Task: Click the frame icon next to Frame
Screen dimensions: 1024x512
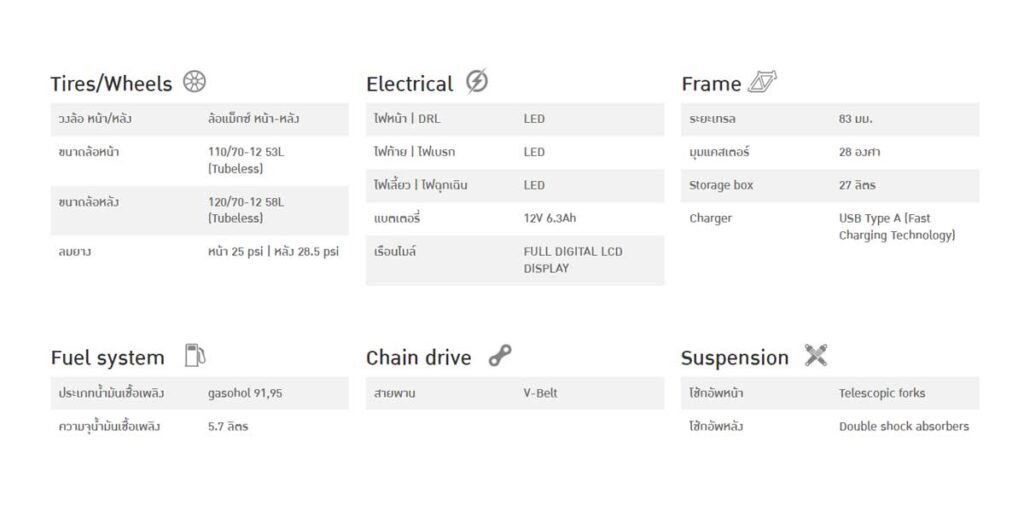Action: click(x=762, y=82)
